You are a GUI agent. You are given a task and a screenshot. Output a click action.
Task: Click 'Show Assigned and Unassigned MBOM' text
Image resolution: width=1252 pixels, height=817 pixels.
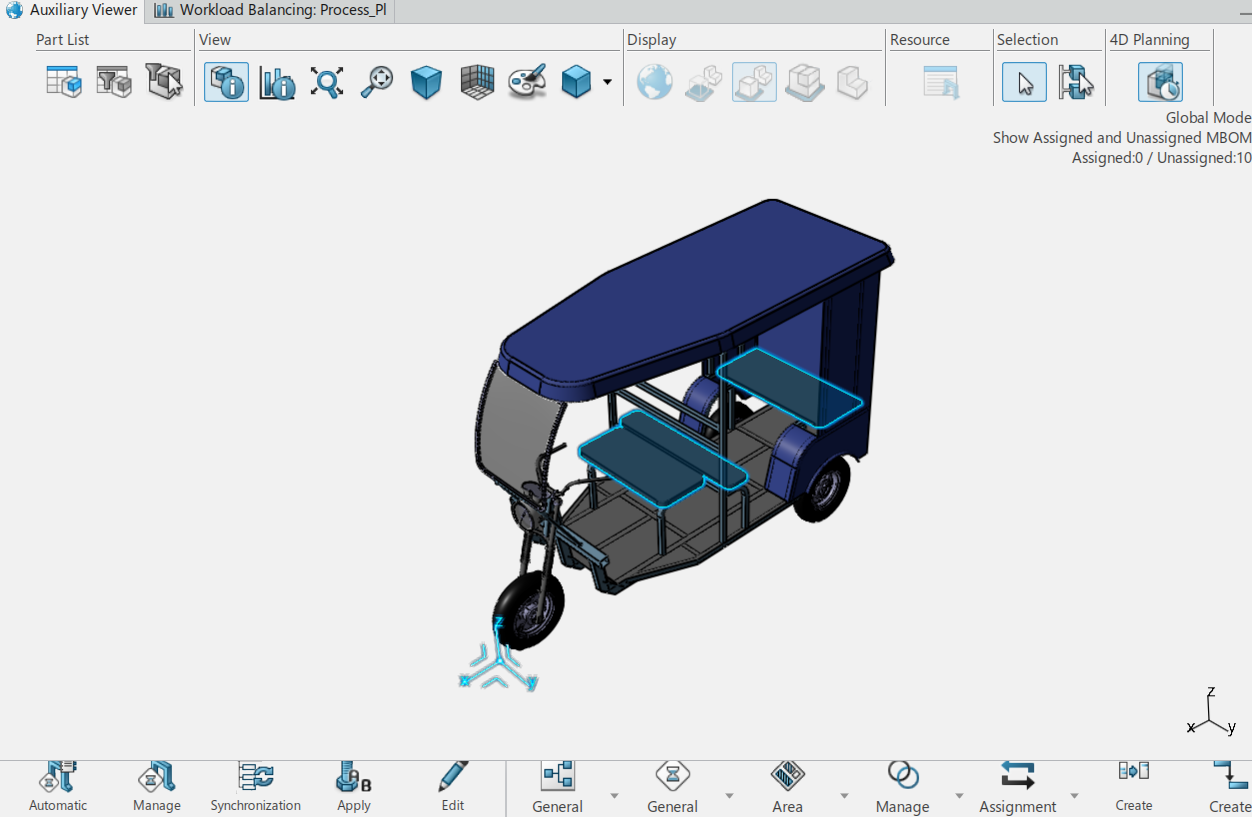pyautogui.click(x=1122, y=138)
